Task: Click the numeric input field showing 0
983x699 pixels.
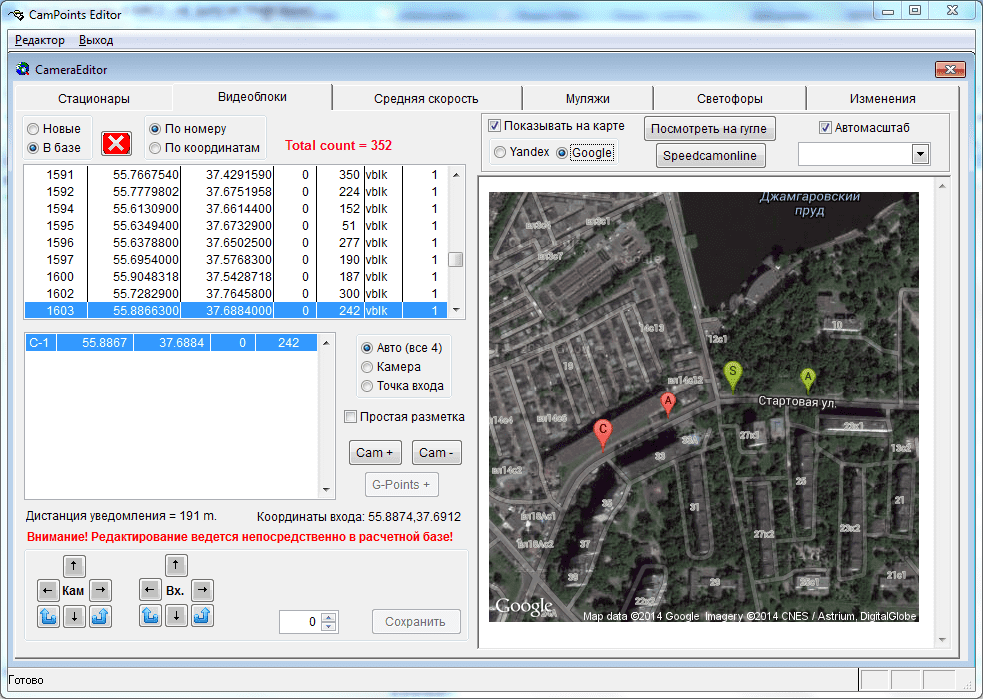Action: point(301,622)
